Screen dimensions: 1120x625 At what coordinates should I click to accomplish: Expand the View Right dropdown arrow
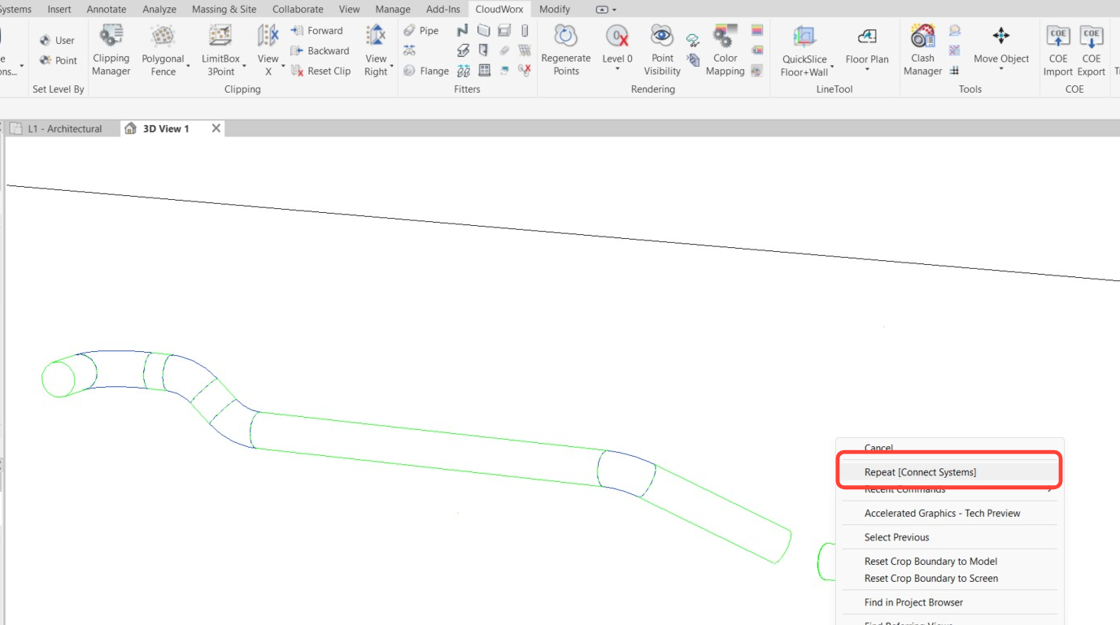click(x=391, y=66)
